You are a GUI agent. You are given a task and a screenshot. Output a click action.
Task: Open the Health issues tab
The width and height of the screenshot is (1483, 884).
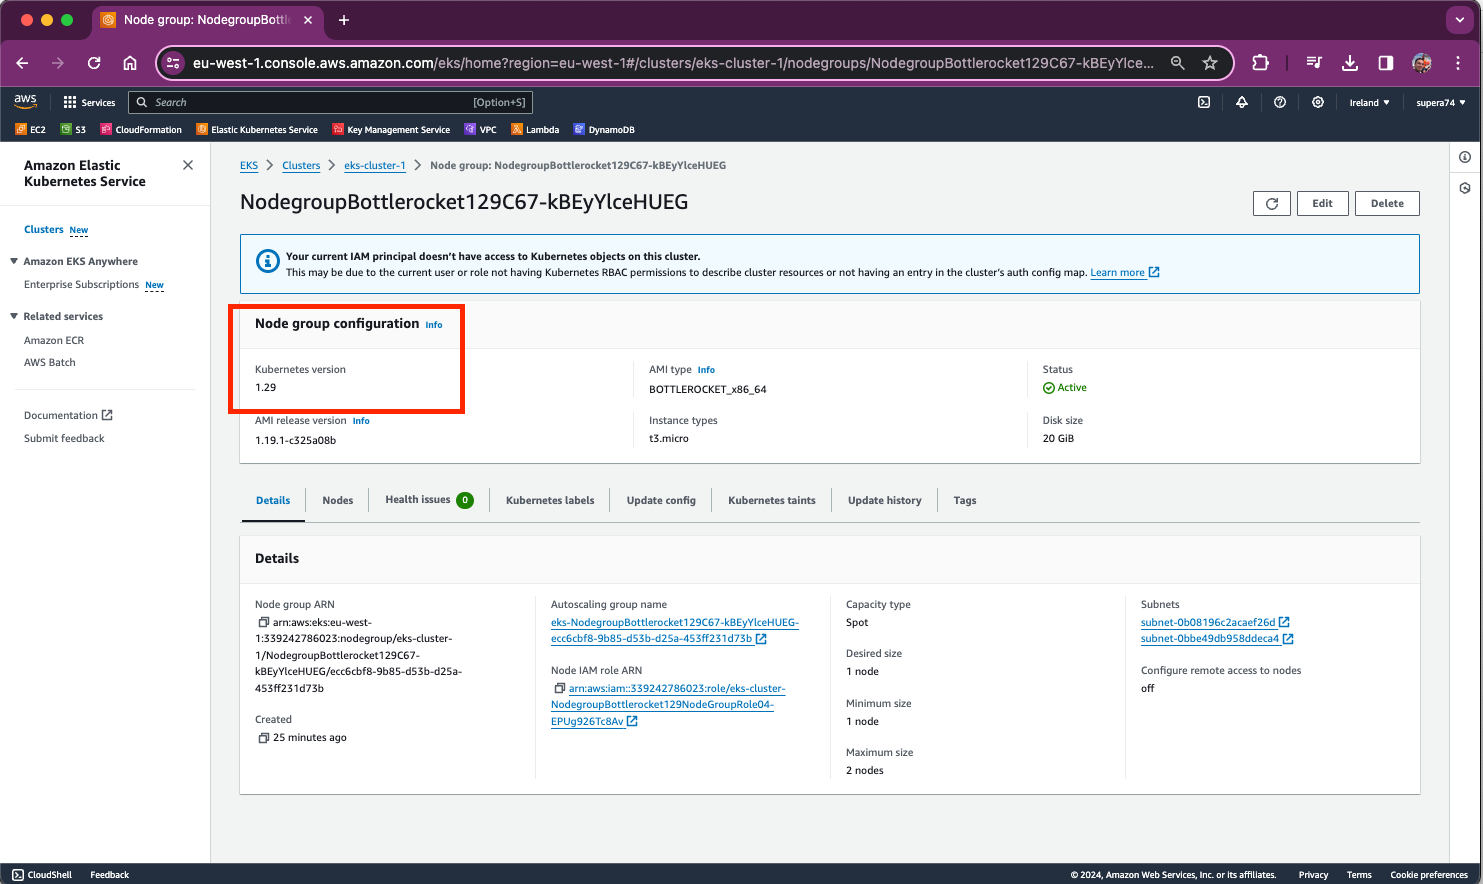click(429, 500)
